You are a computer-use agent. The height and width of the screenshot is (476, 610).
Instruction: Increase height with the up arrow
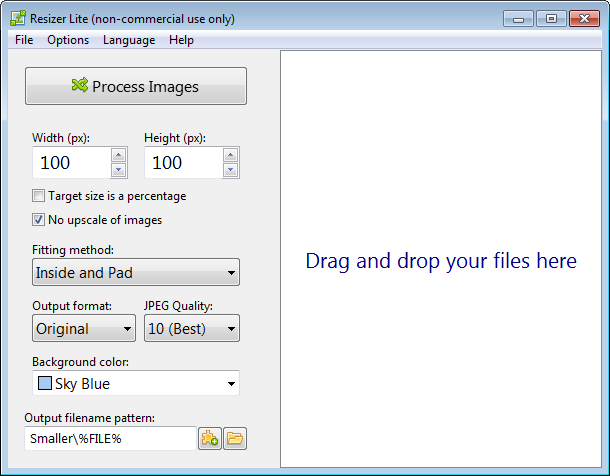(x=230, y=155)
